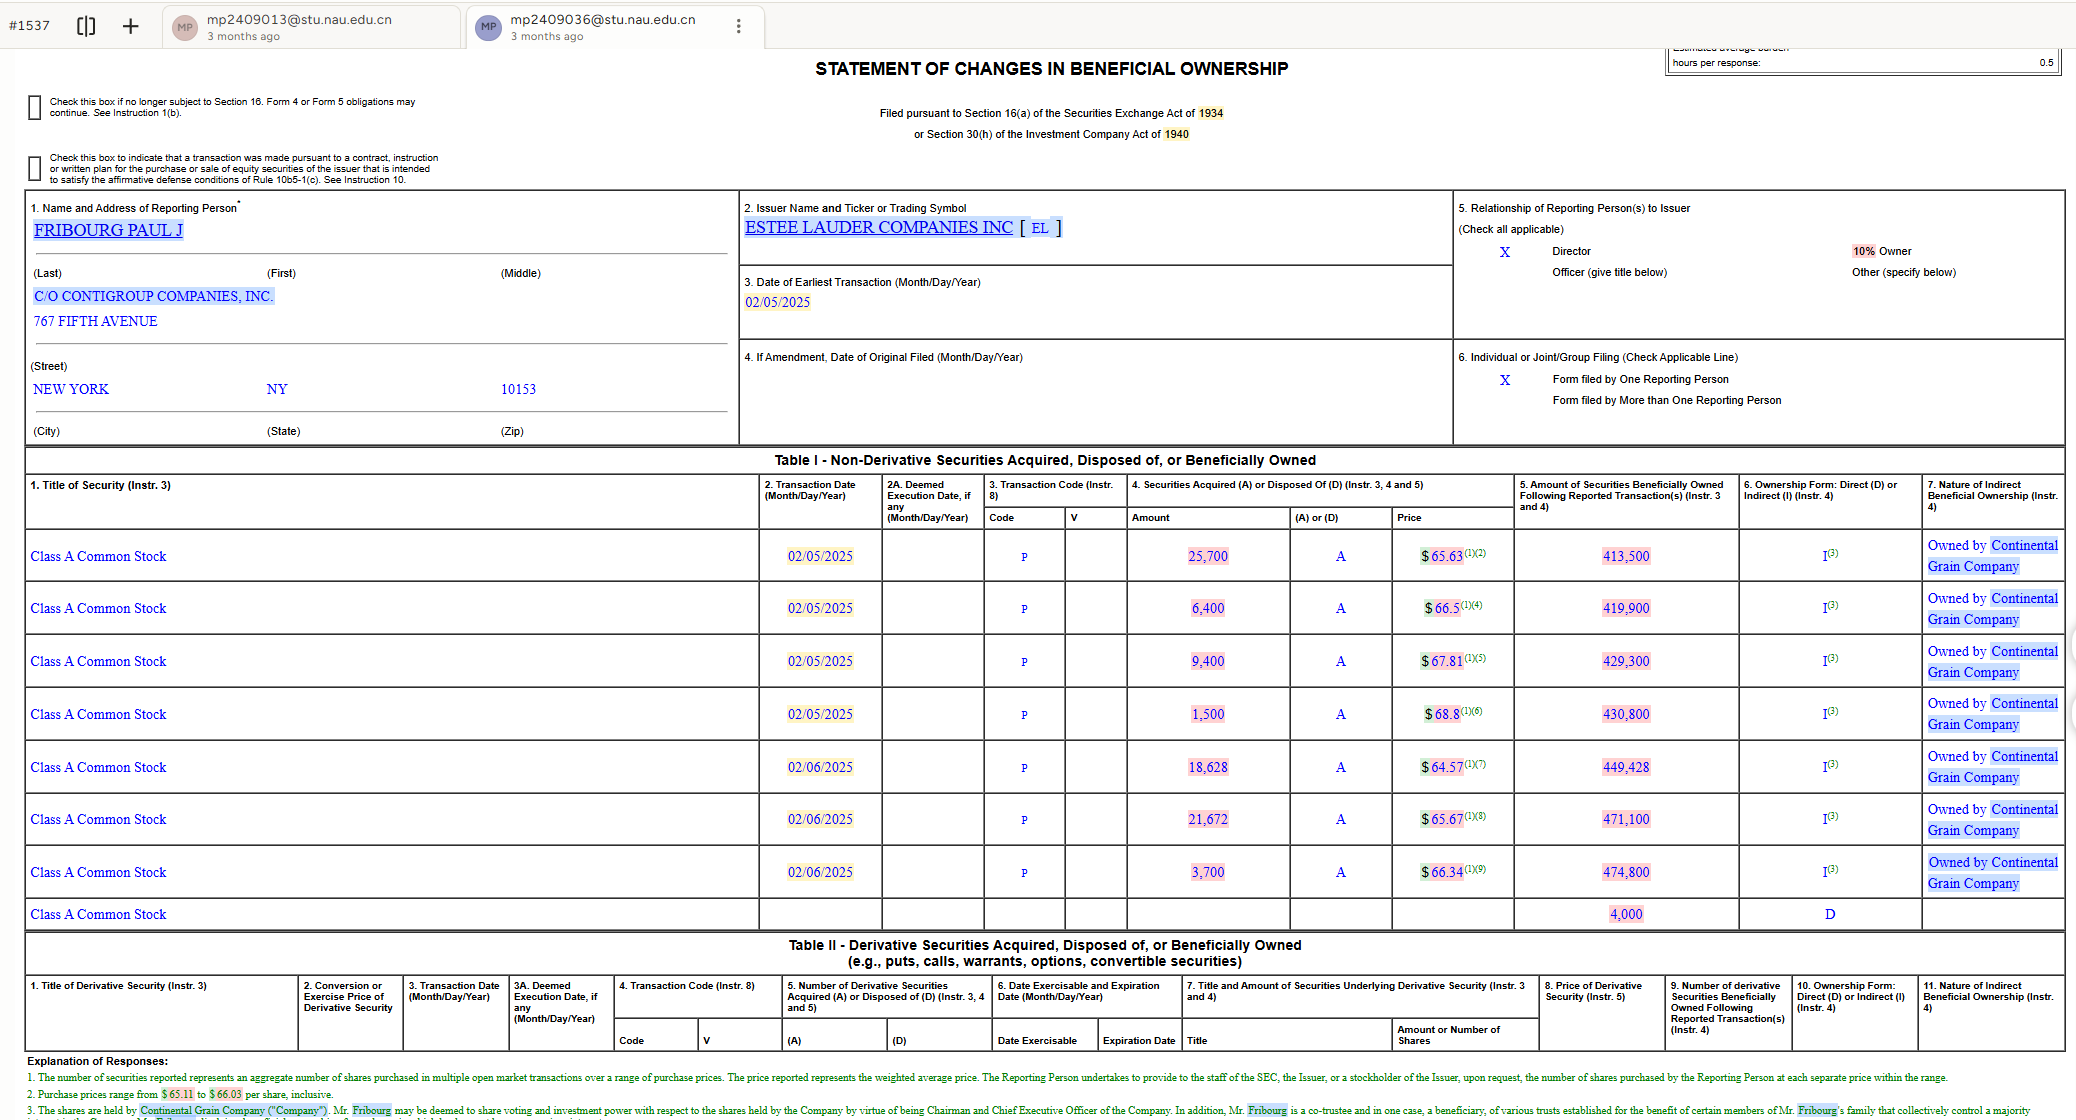Select the owned total '449,428'
The height and width of the screenshot is (1120, 2076).
click(x=1626, y=767)
